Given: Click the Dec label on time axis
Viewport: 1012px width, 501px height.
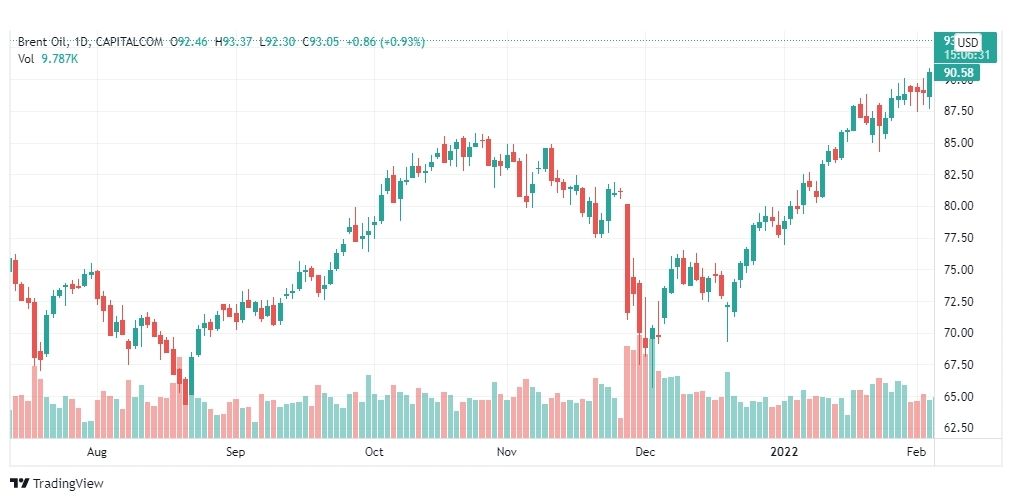Looking at the screenshot, I should click(645, 452).
